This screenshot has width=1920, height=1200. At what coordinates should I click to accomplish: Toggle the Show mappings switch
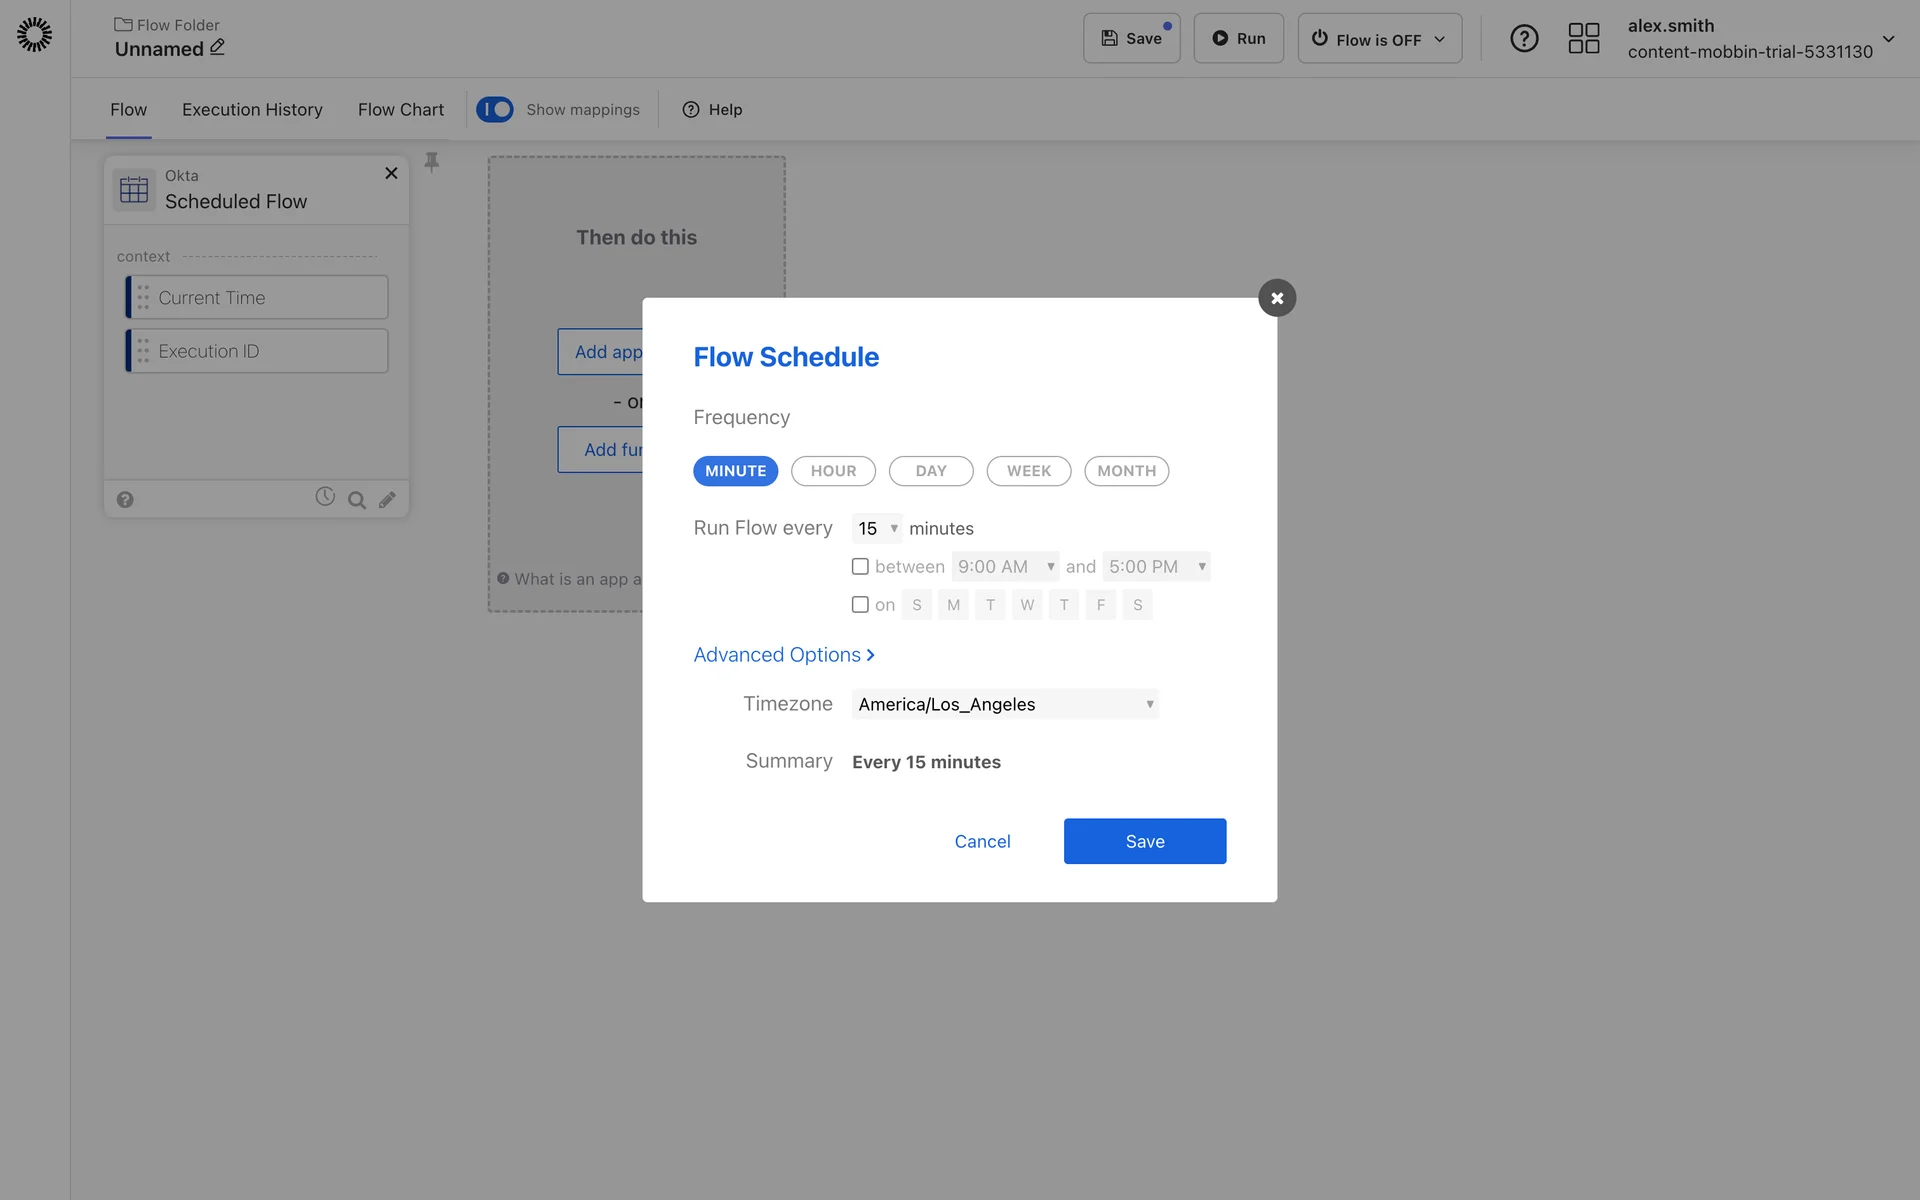pos(495,109)
